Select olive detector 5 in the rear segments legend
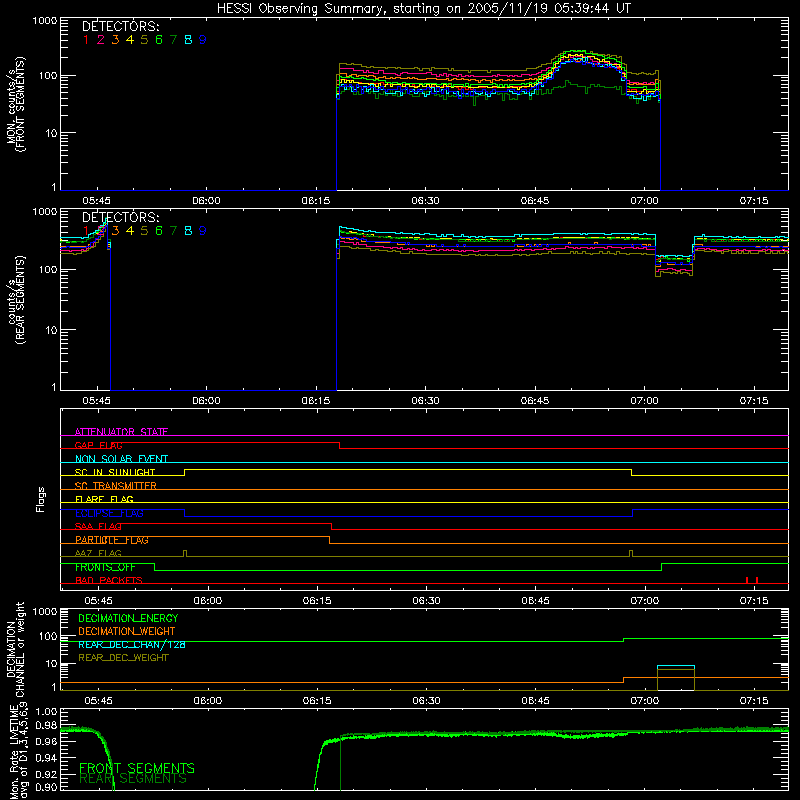 click(x=144, y=231)
